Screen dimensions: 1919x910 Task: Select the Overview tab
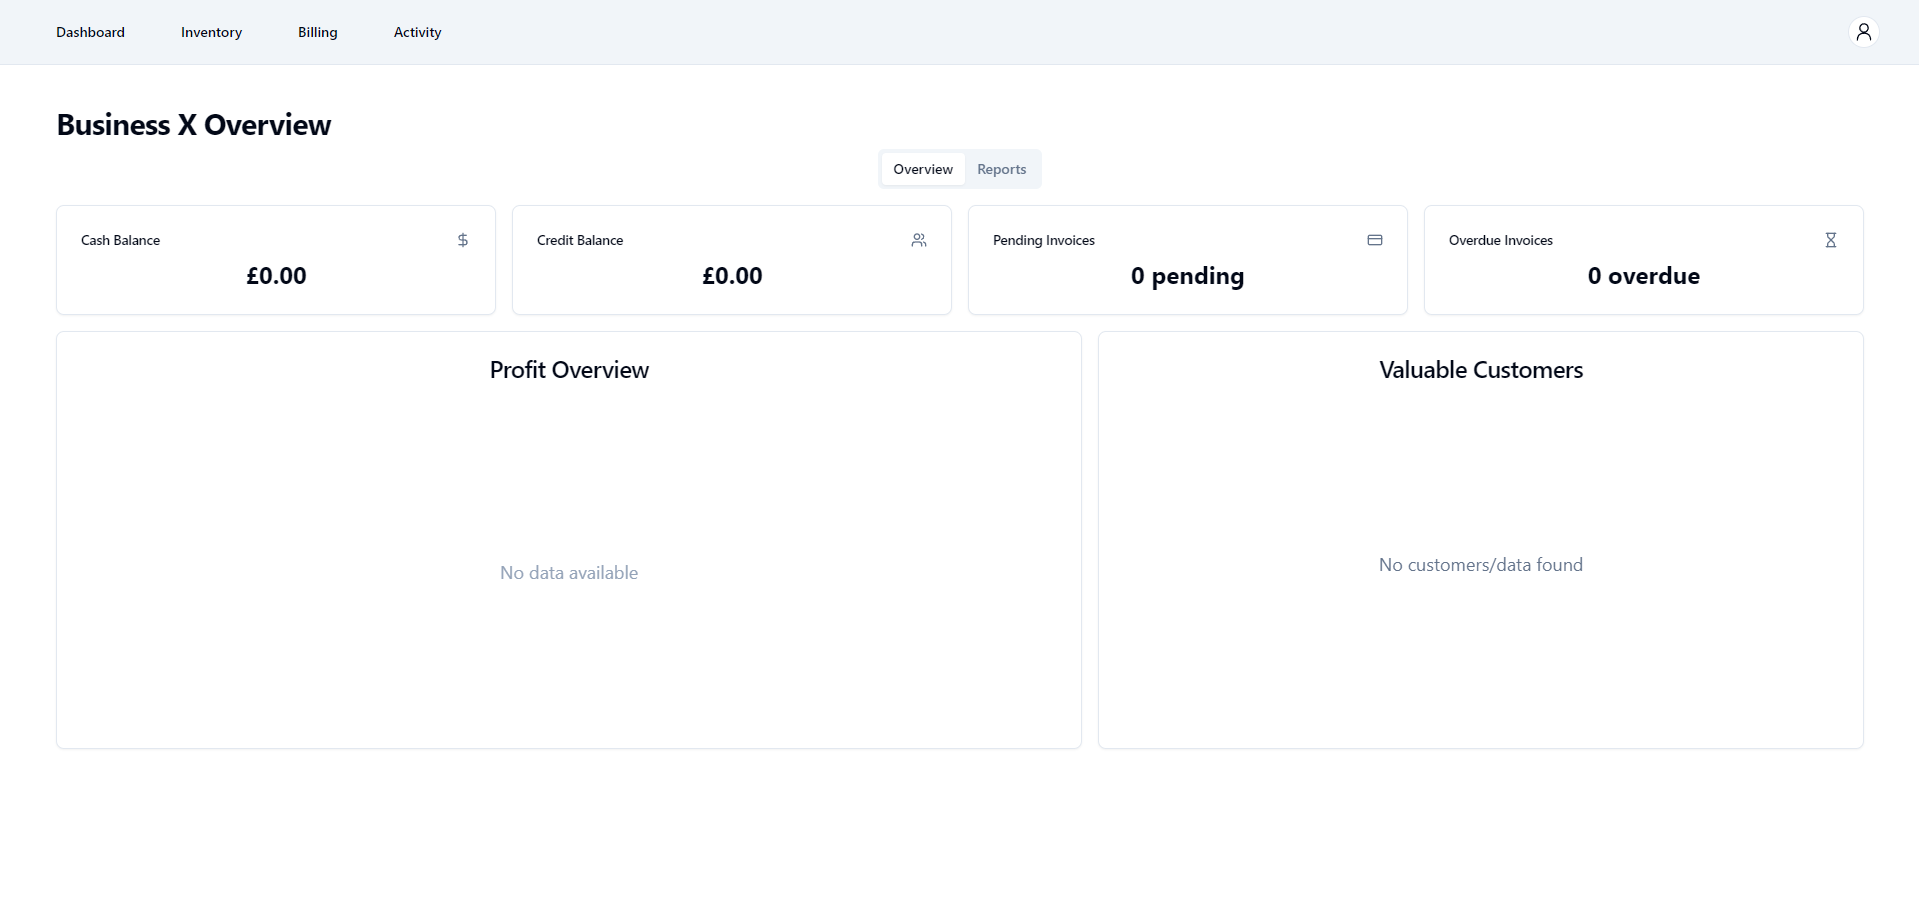[922, 169]
